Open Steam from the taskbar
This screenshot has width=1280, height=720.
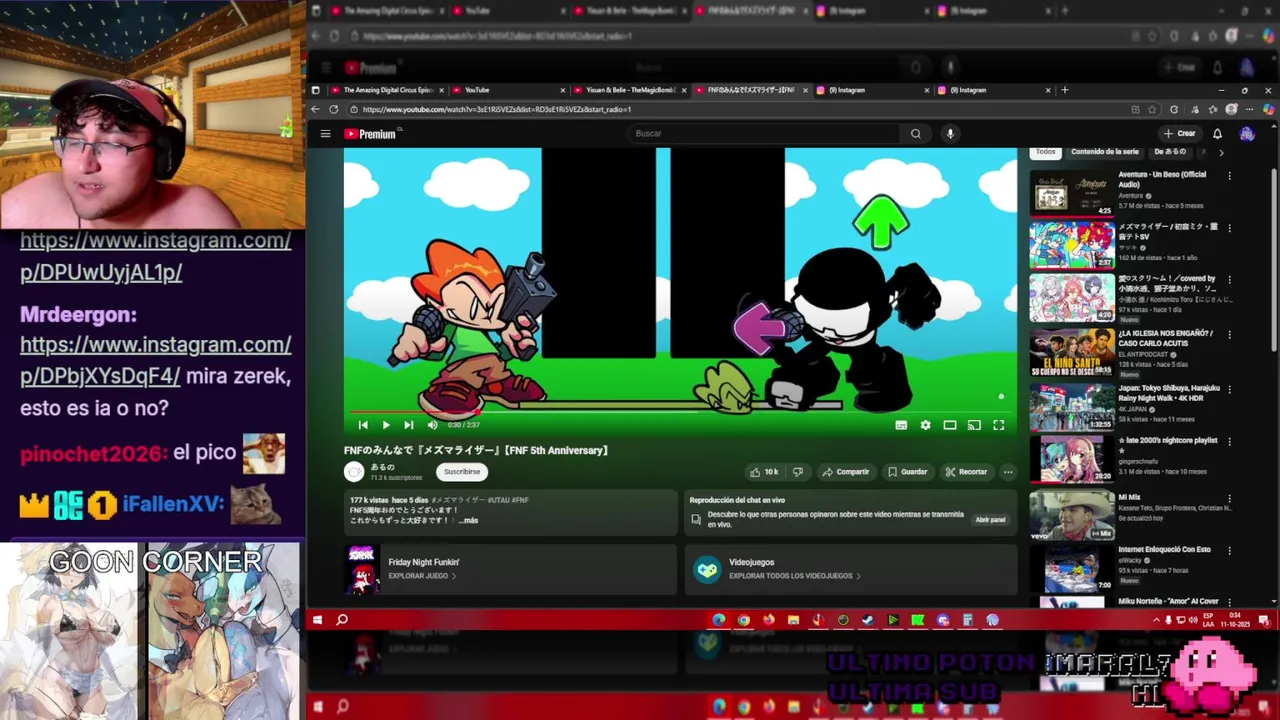(x=867, y=620)
